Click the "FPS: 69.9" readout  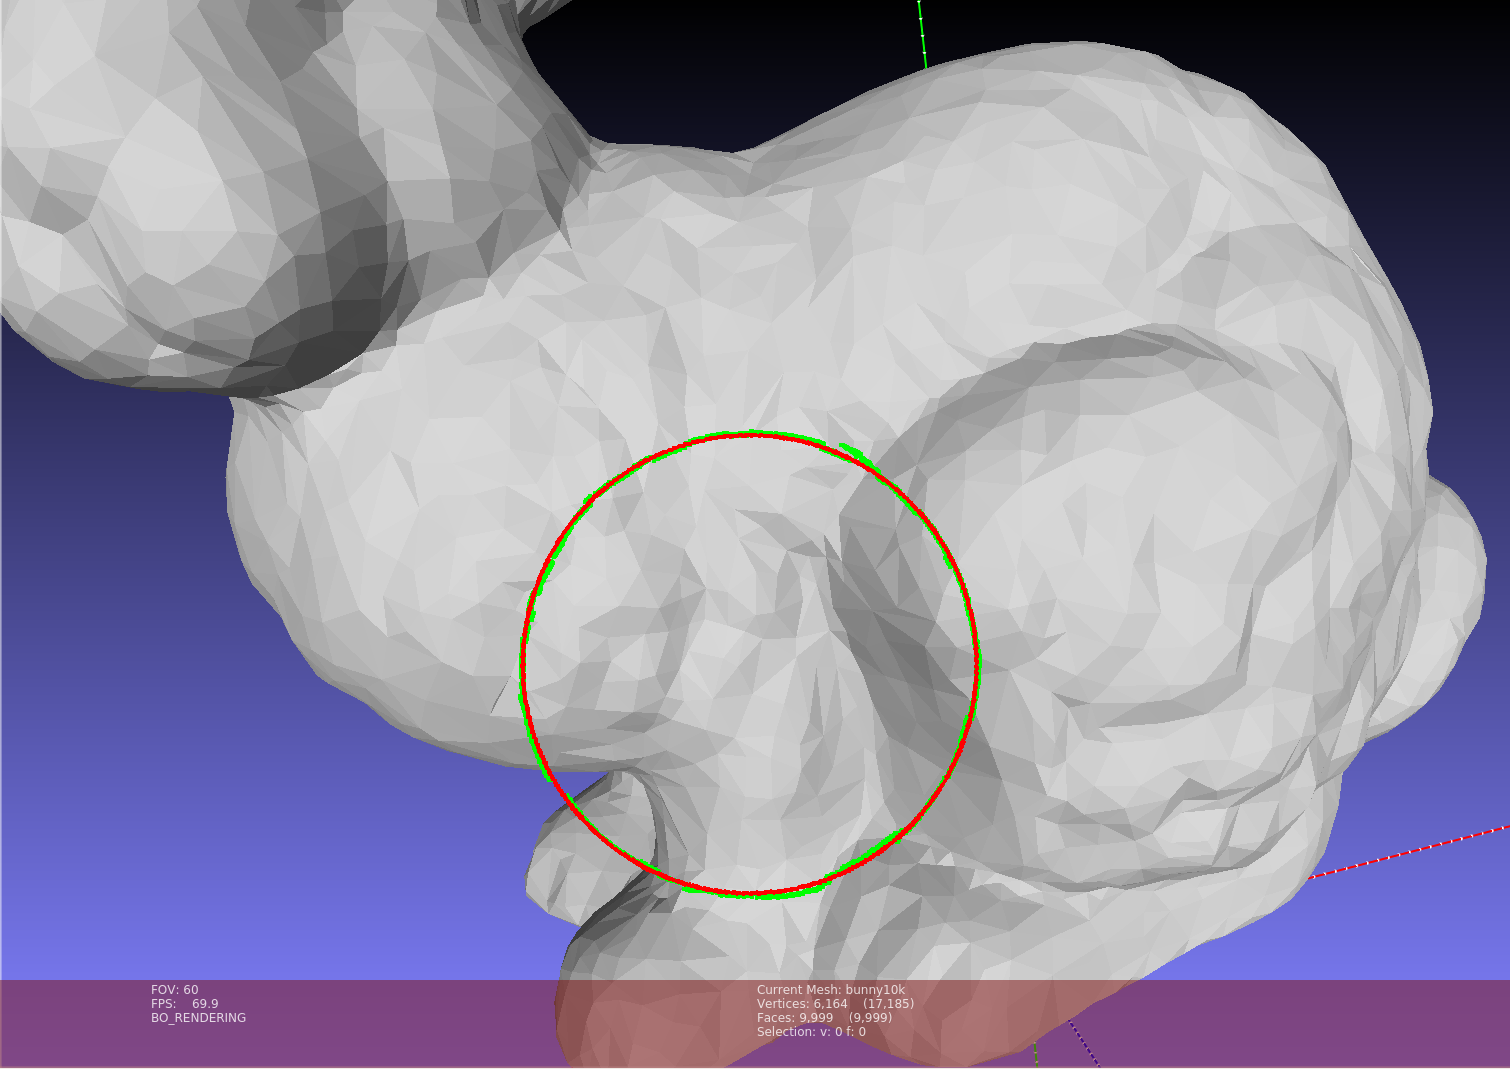[185, 1004]
